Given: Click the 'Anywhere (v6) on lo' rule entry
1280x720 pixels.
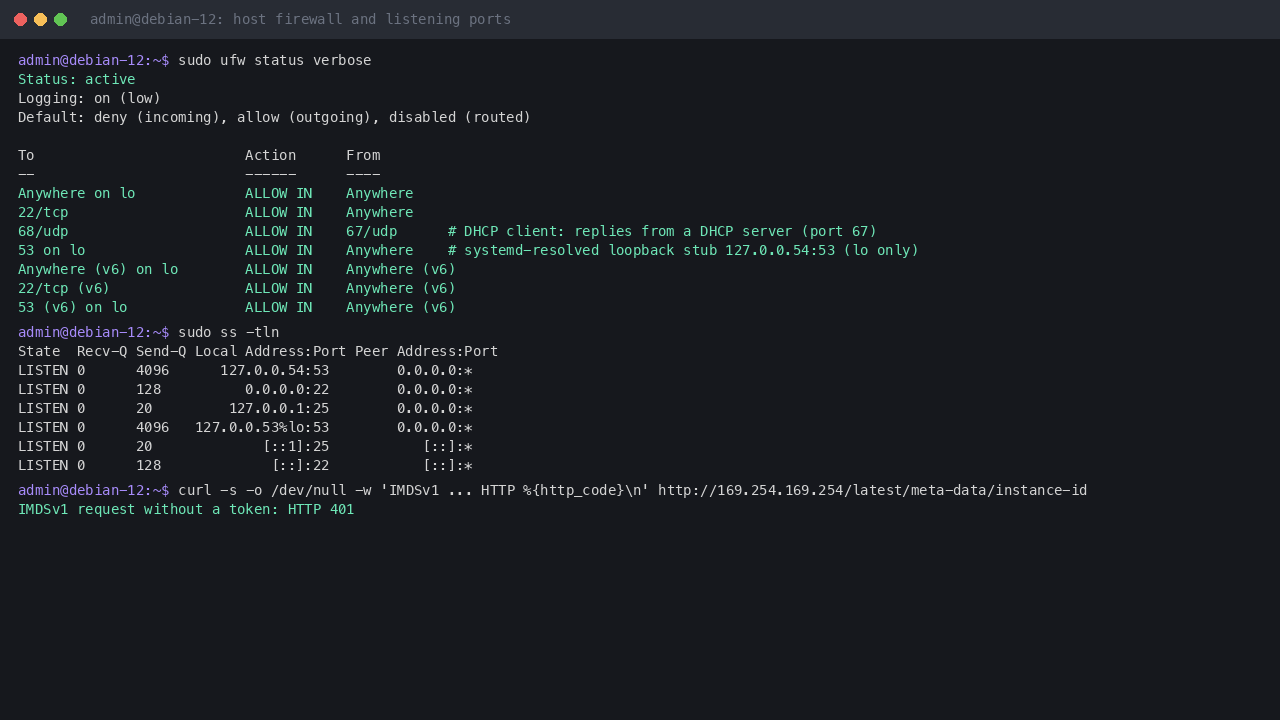Looking at the screenshot, I should (98, 269).
